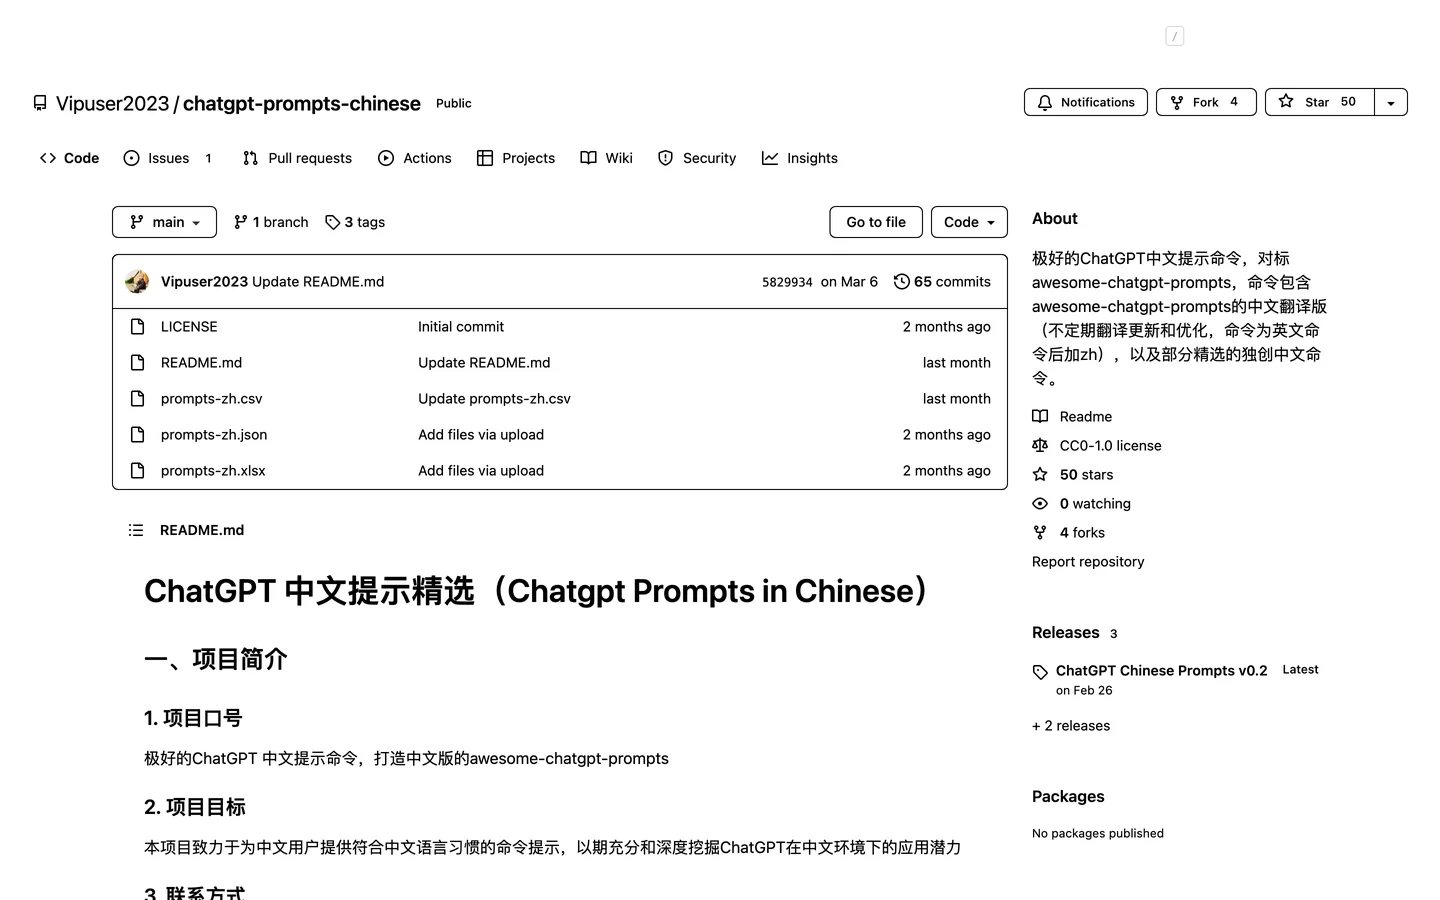
Task: Open the Projects tab
Action: pyautogui.click(x=516, y=158)
